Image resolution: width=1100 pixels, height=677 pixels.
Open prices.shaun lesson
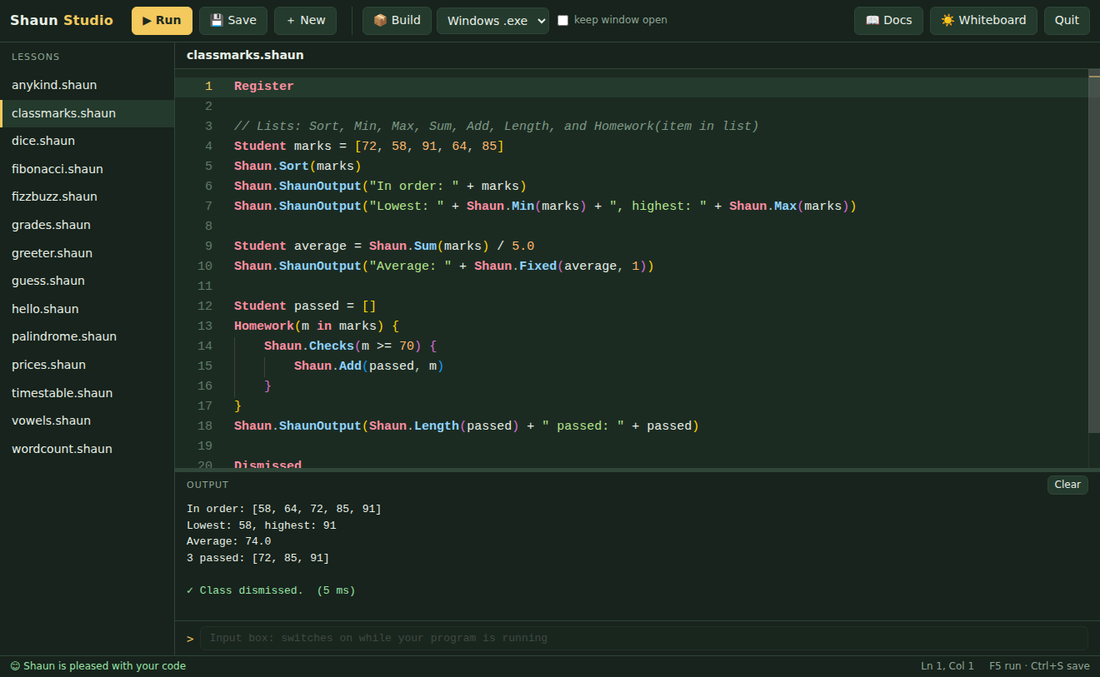[x=87, y=365]
